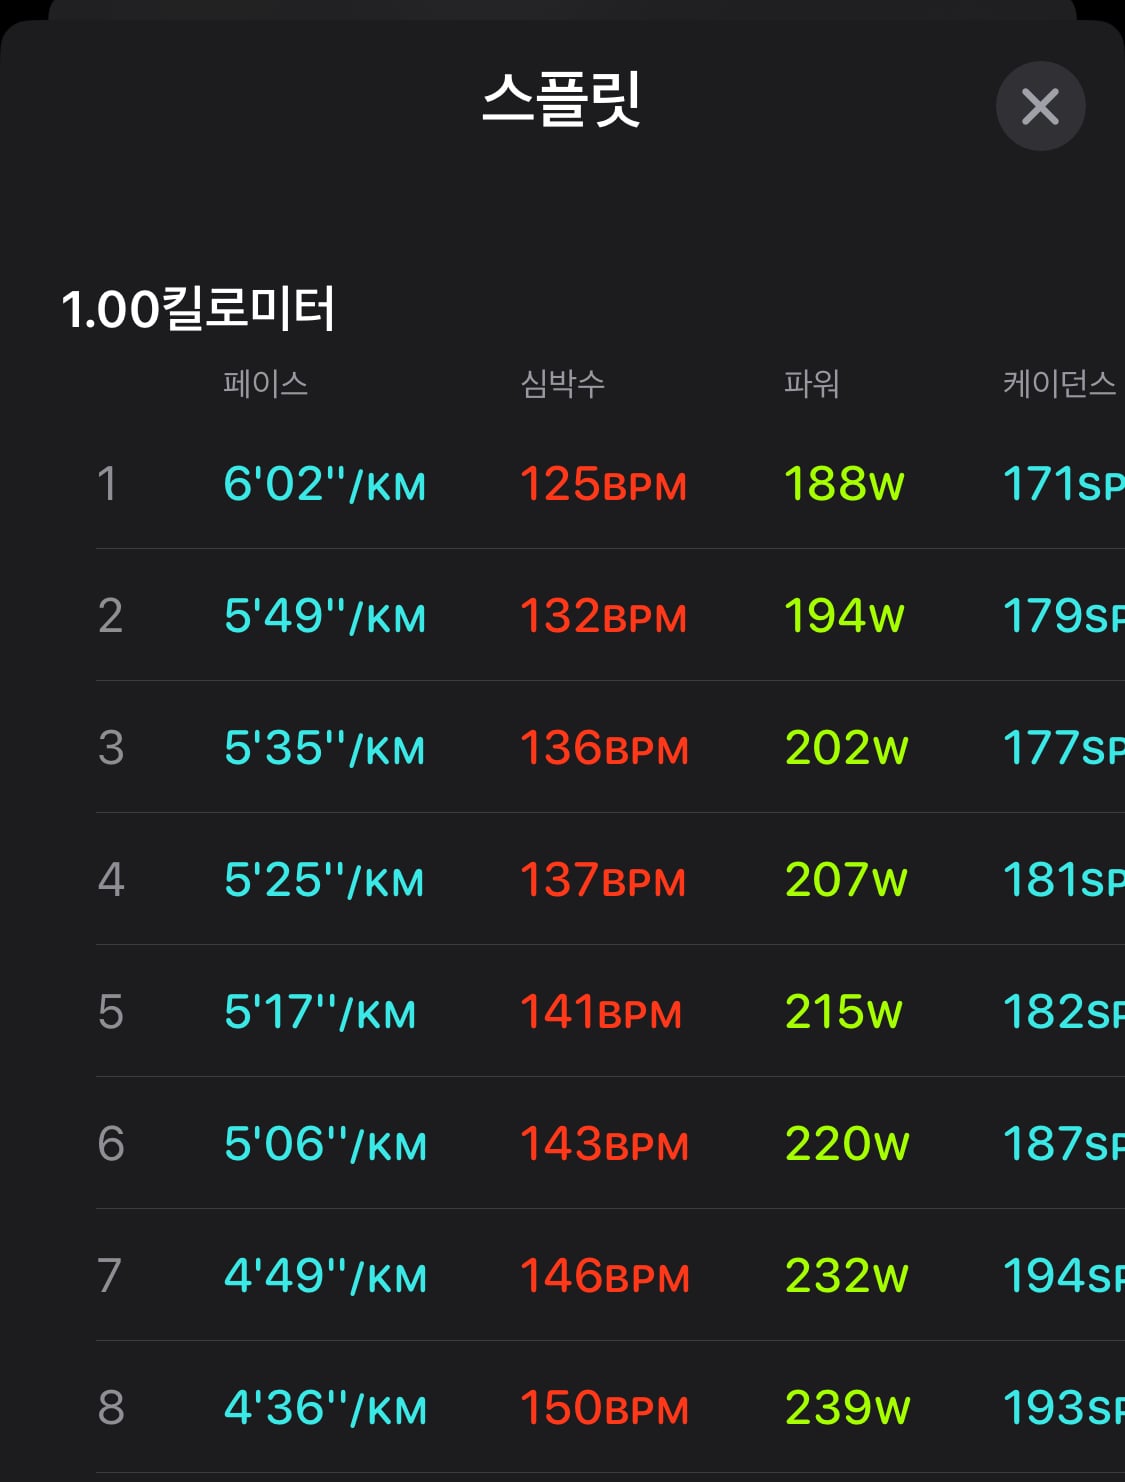Select split number 6
This screenshot has height=1482, width=1125.
pyautogui.click(x=110, y=1144)
